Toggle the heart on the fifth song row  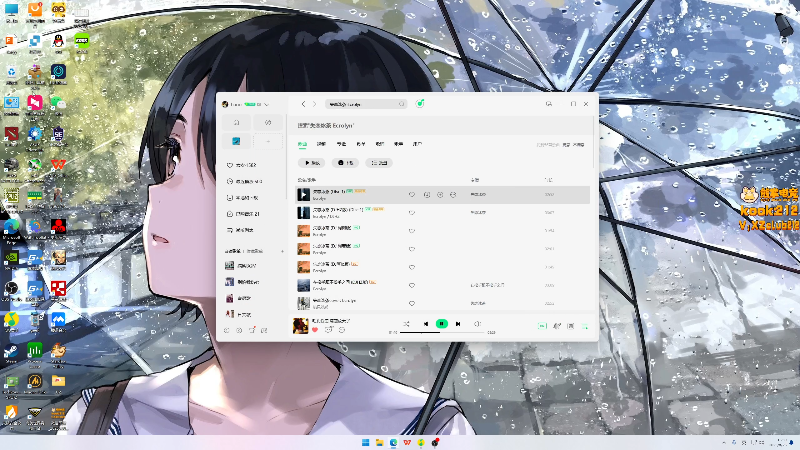pyautogui.click(x=412, y=267)
